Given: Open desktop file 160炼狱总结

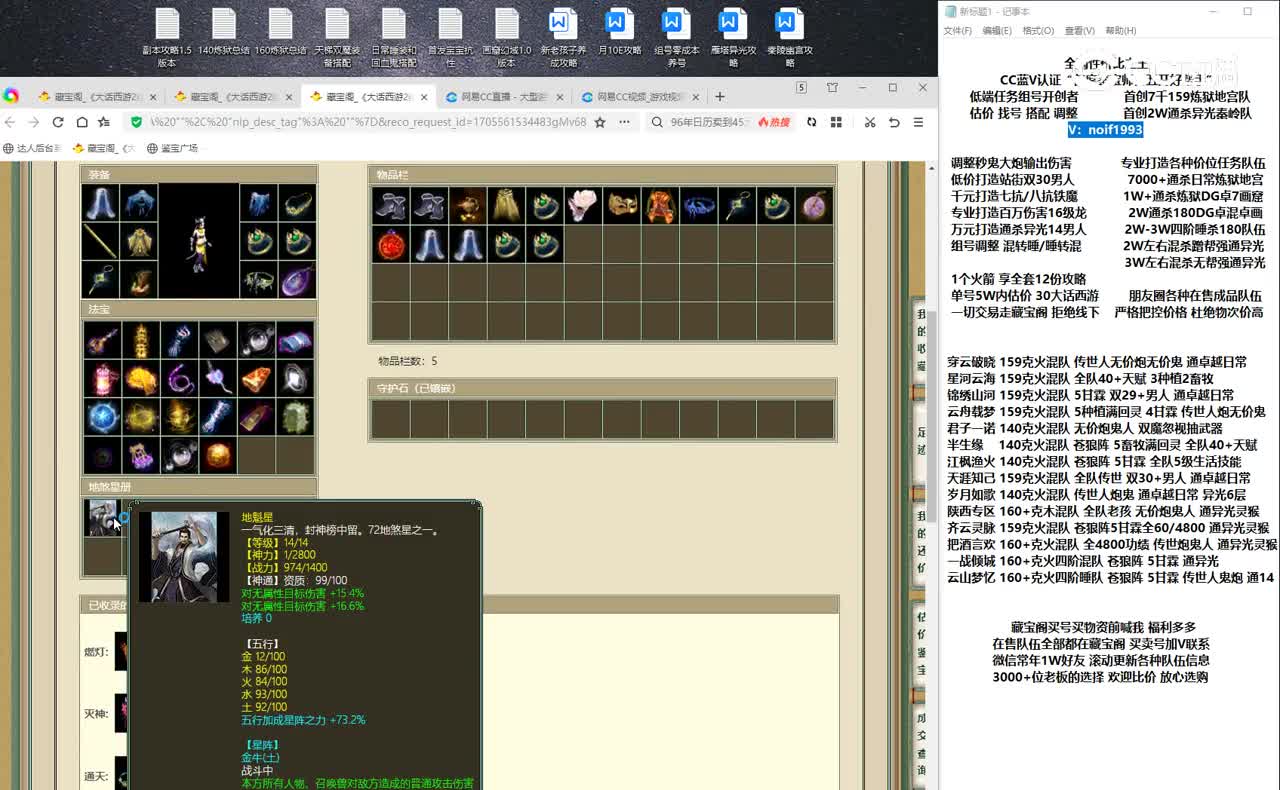Looking at the screenshot, I should click(280, 33).
